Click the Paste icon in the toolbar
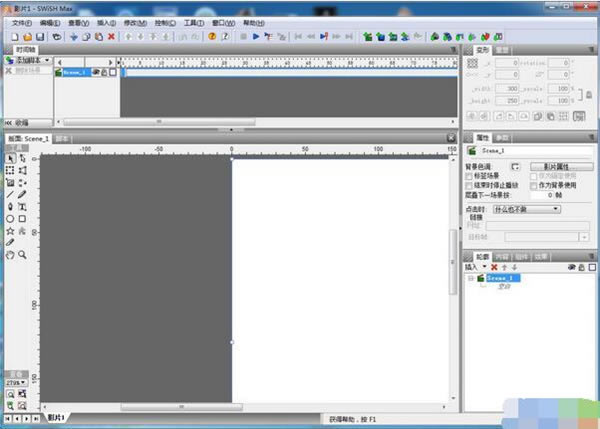 point(99,37)
